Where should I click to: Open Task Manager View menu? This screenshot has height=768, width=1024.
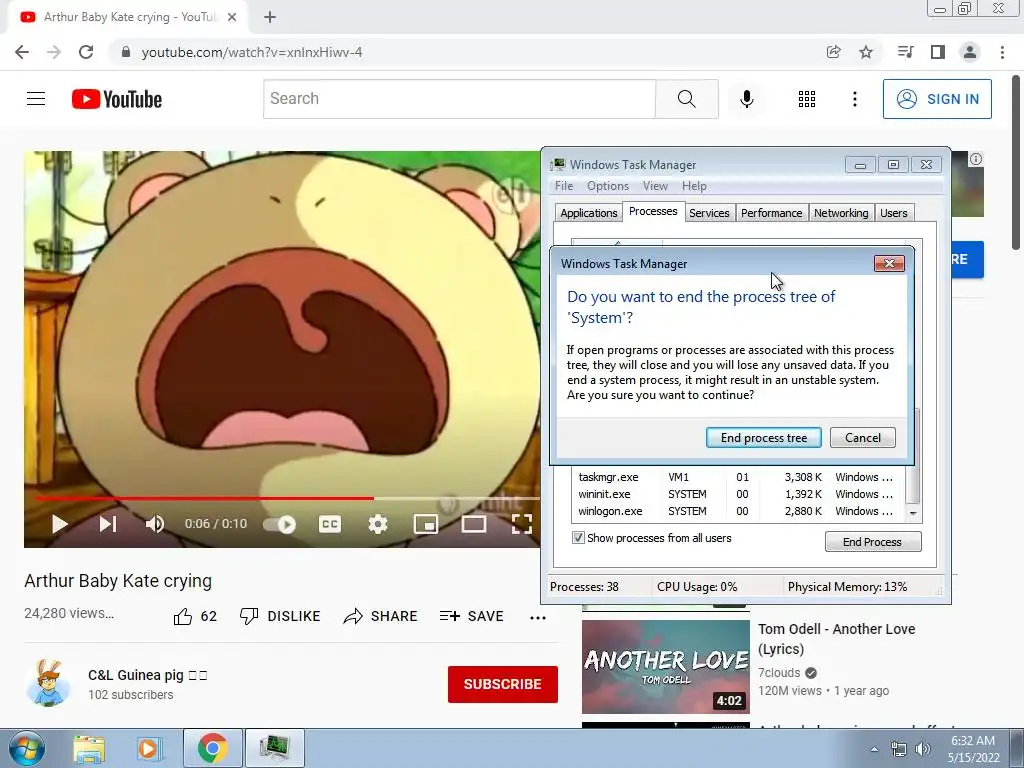tap(655, 186)
